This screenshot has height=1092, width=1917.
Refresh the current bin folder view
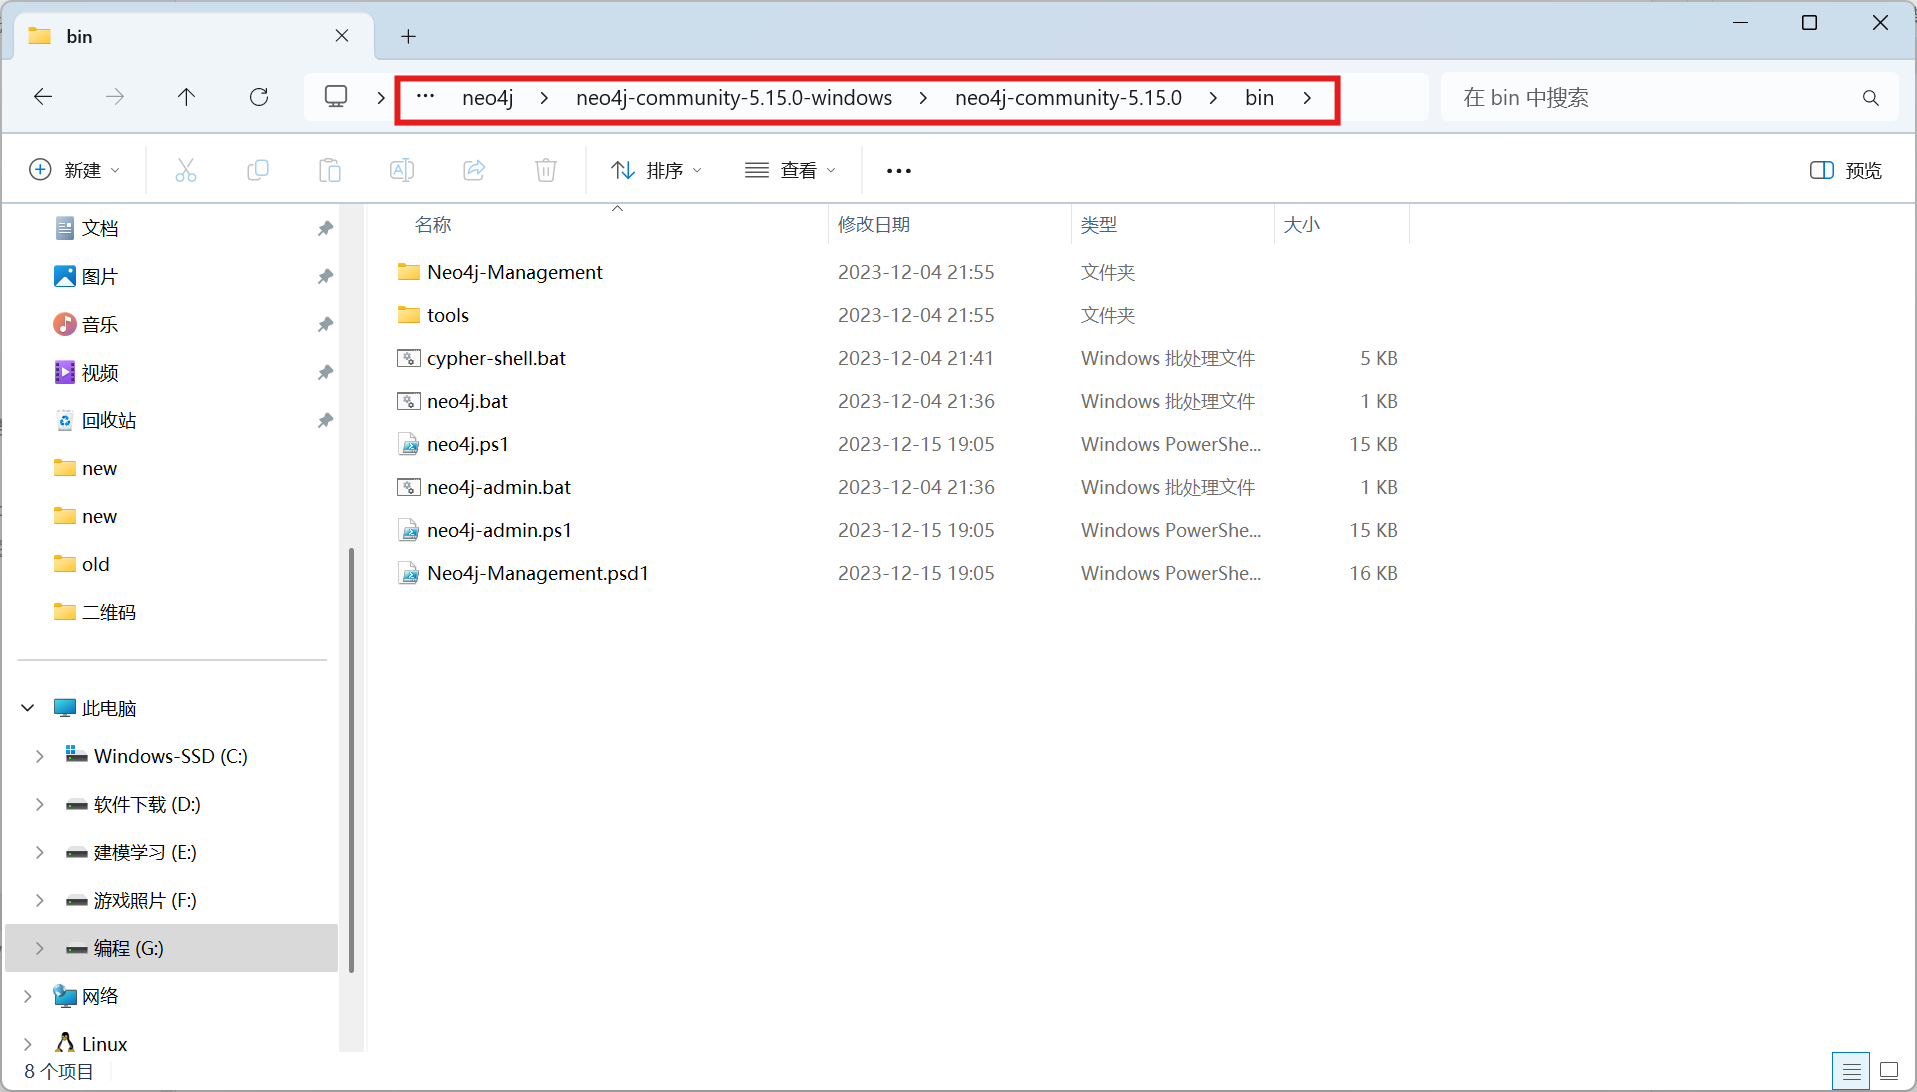tap(259, 97)
